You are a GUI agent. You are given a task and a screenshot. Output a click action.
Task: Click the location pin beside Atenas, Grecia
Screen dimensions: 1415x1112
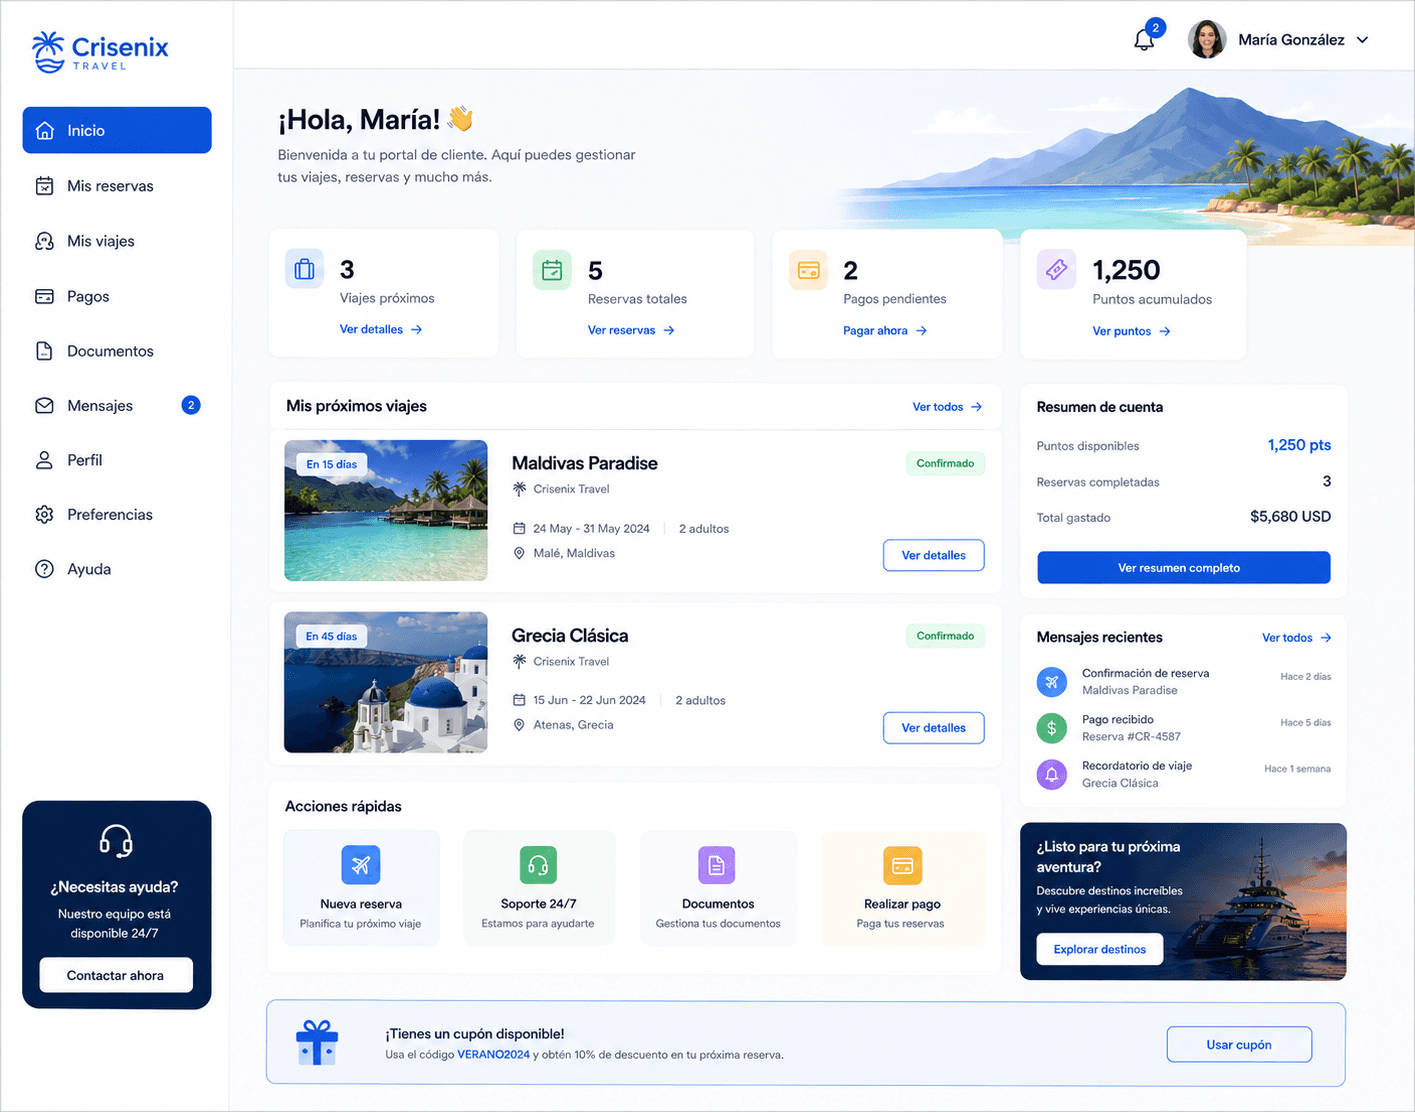519,725
